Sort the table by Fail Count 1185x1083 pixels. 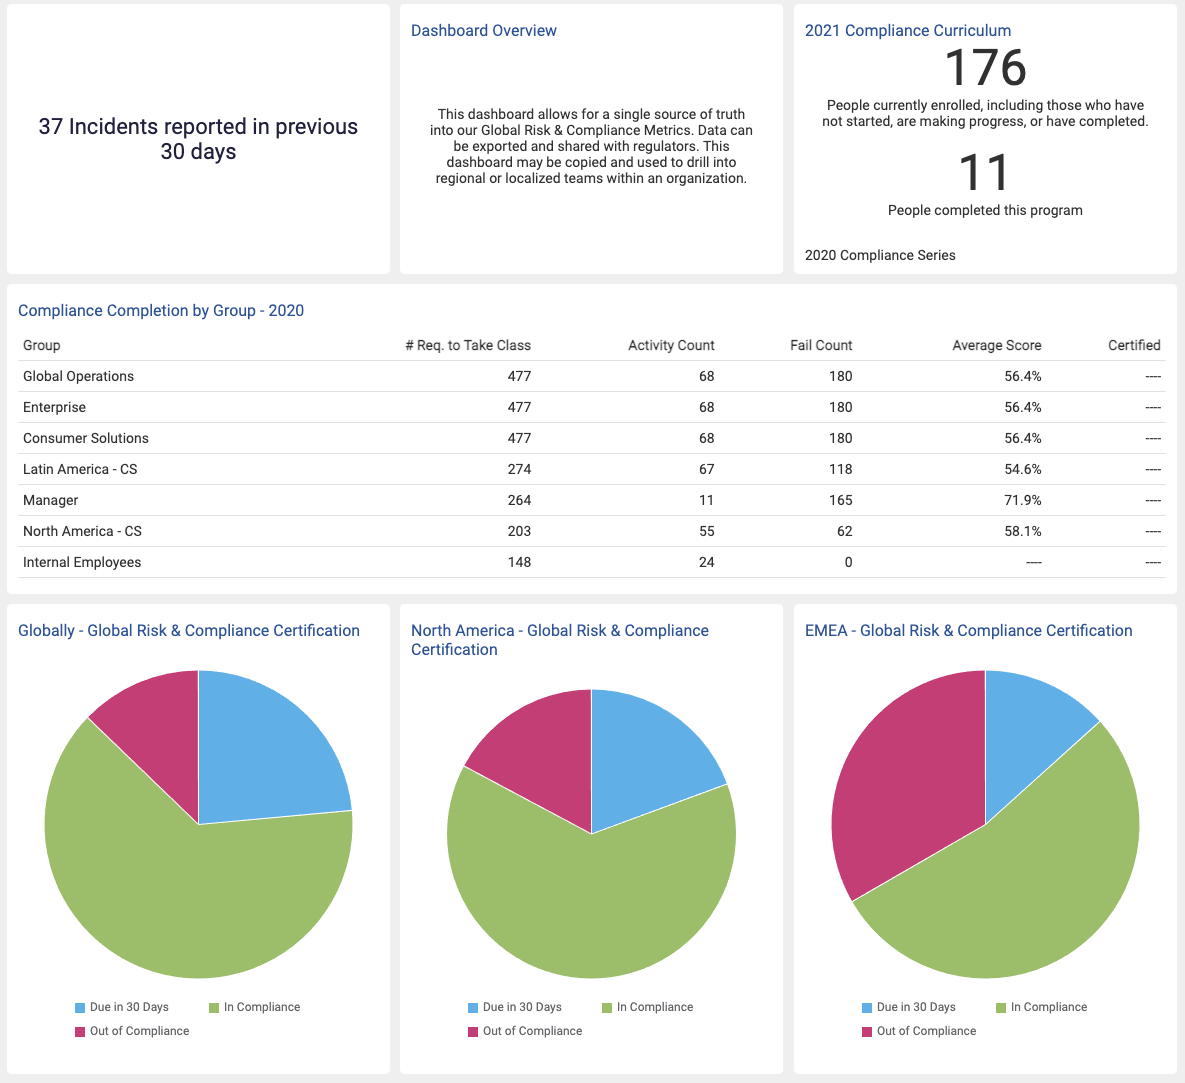click(x=821, y=345)
